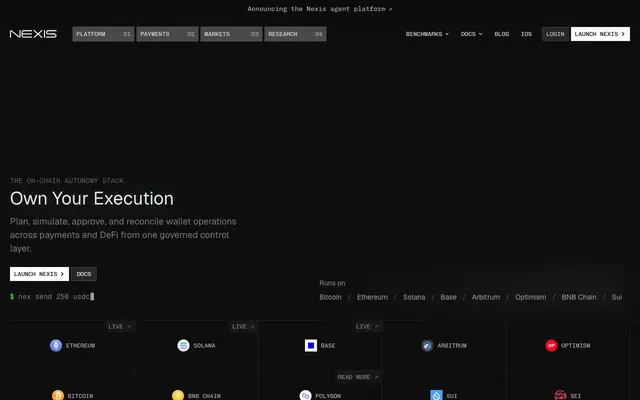Click the LIVE badge on Base card
640x400 pixels.
point(367,327)
